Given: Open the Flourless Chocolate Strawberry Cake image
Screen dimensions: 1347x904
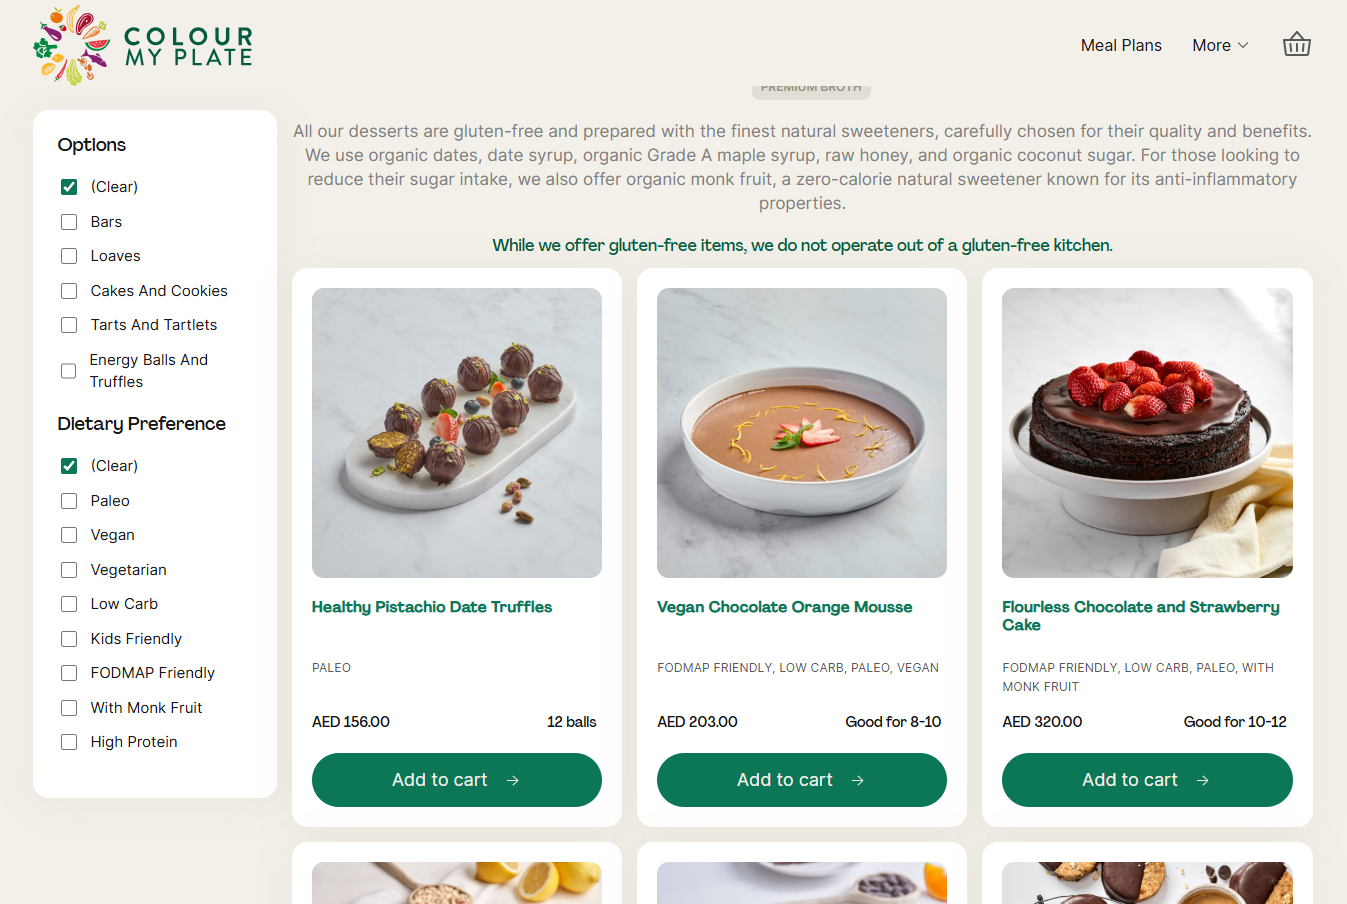Looking at the screenshot, I should tap(1147, 433).
